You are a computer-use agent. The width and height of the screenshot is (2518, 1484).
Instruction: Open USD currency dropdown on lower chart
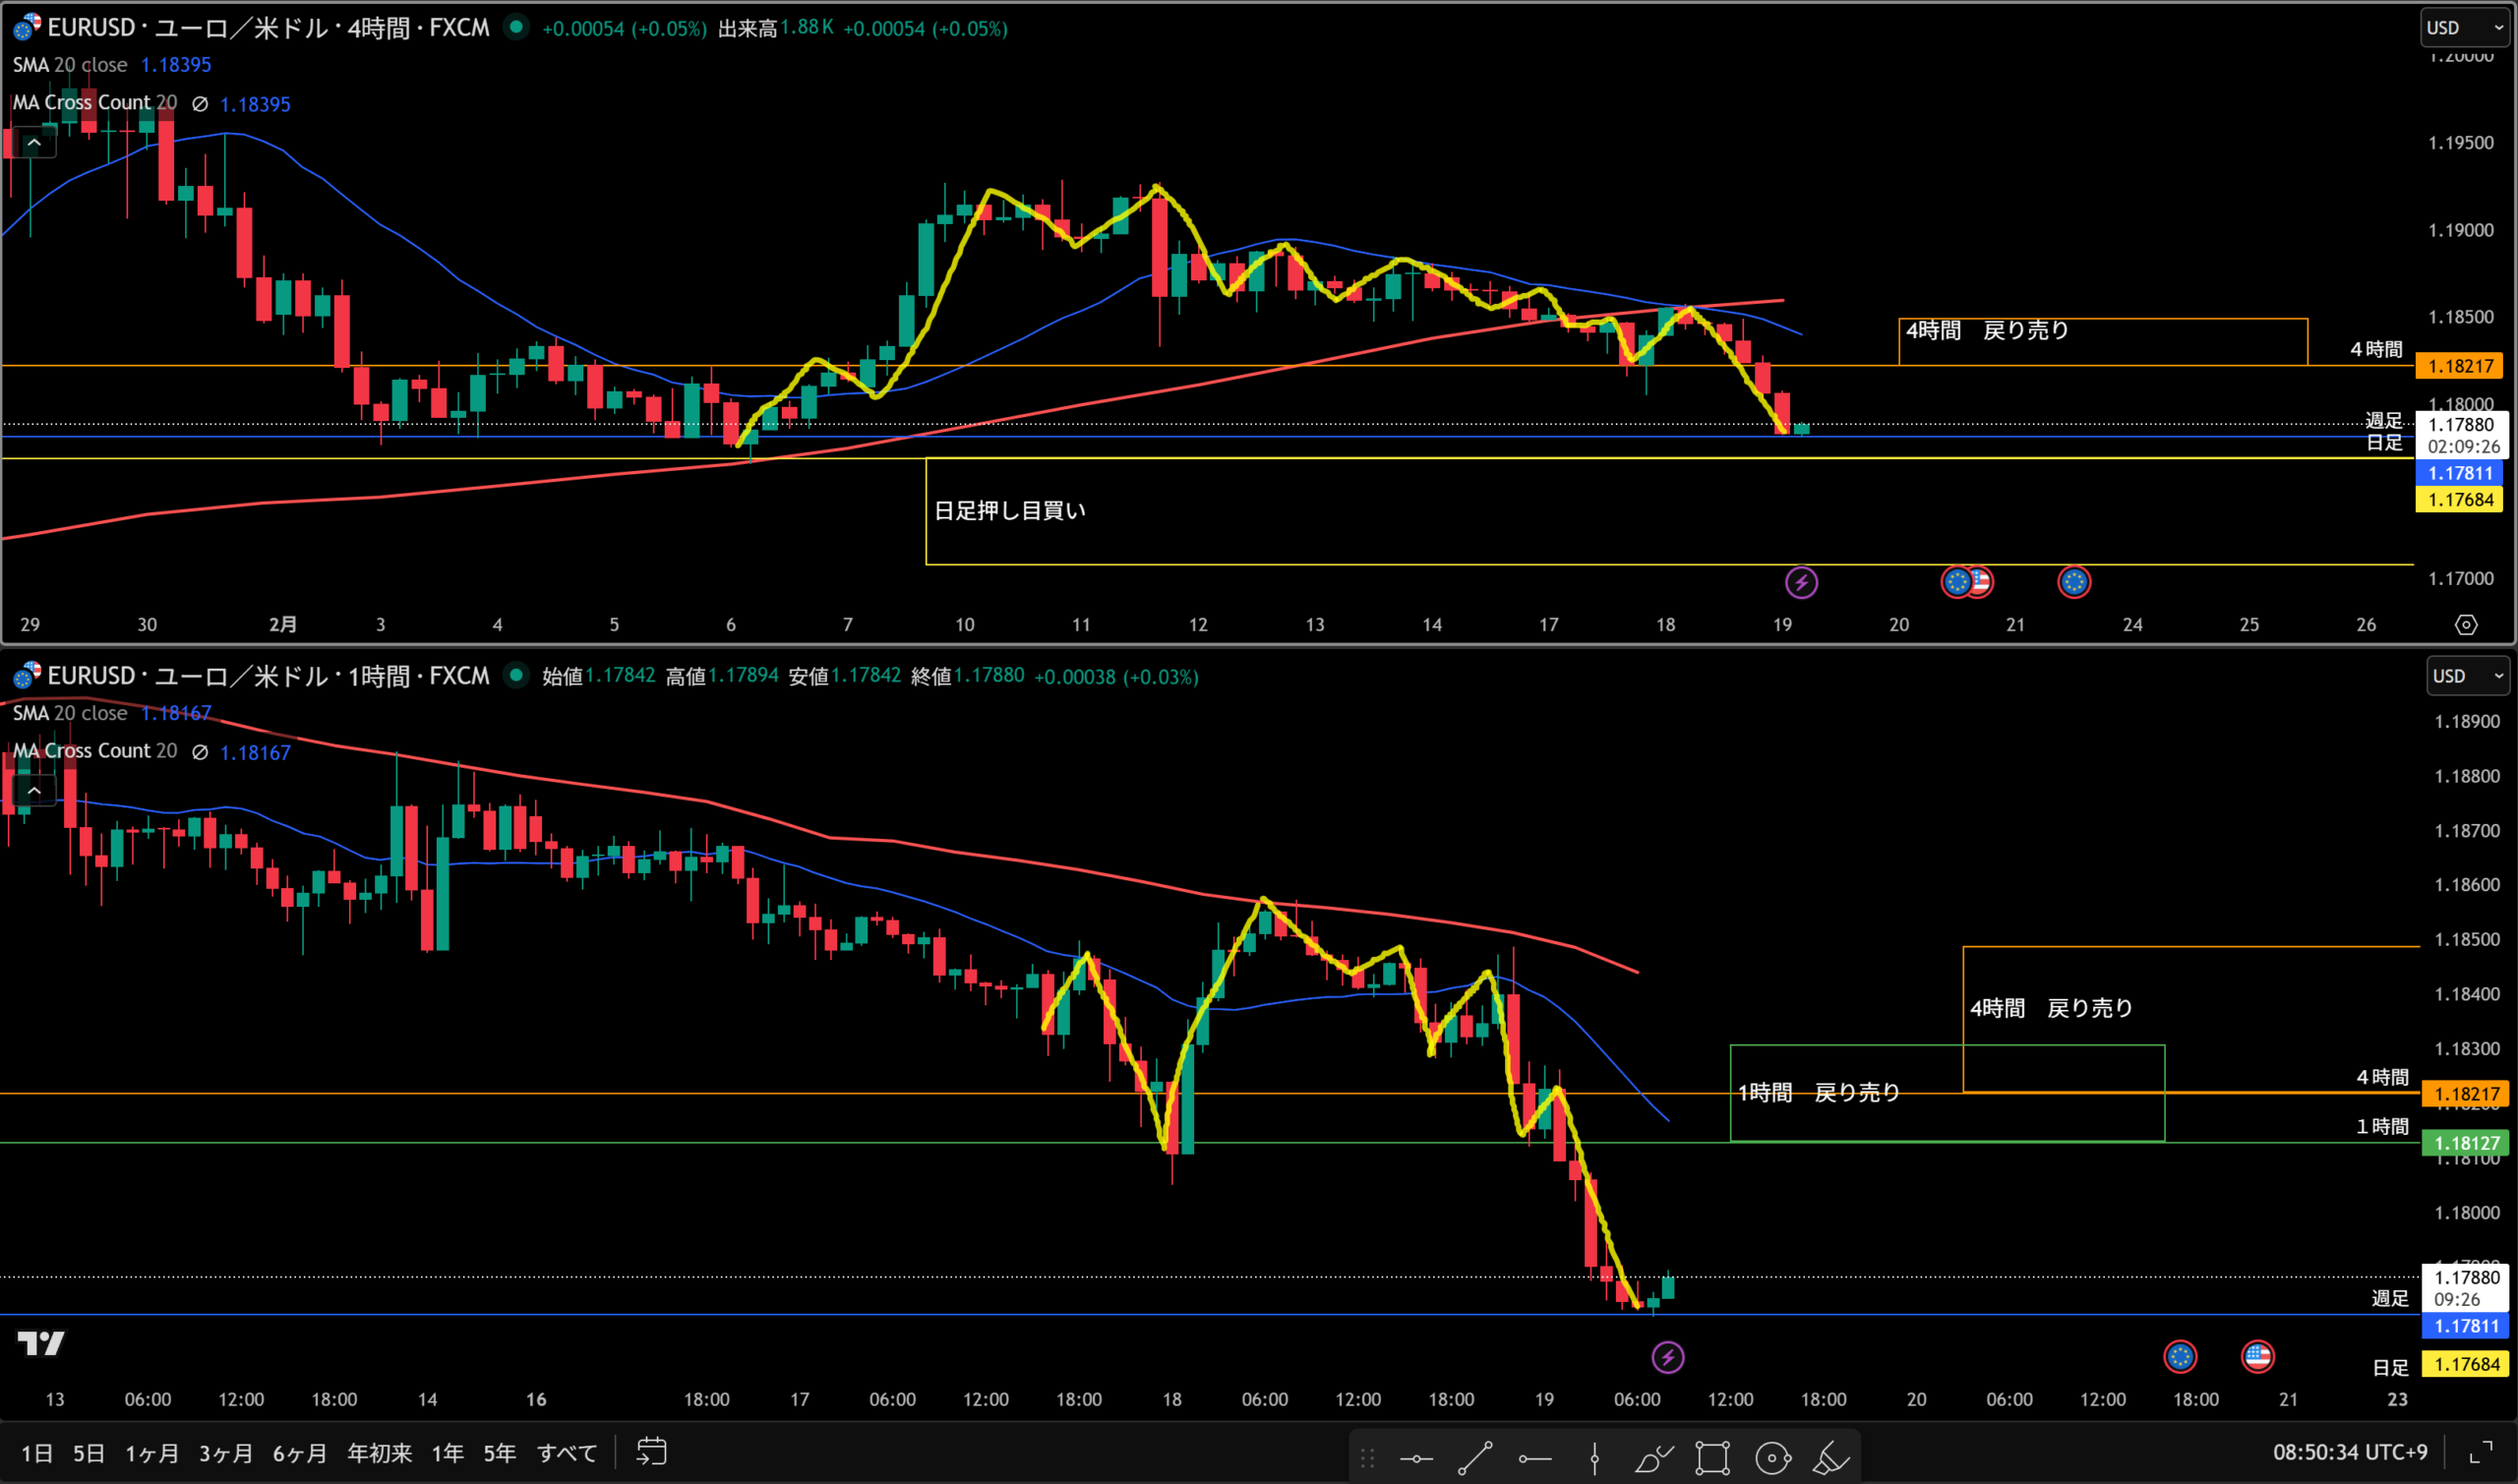2467,676
